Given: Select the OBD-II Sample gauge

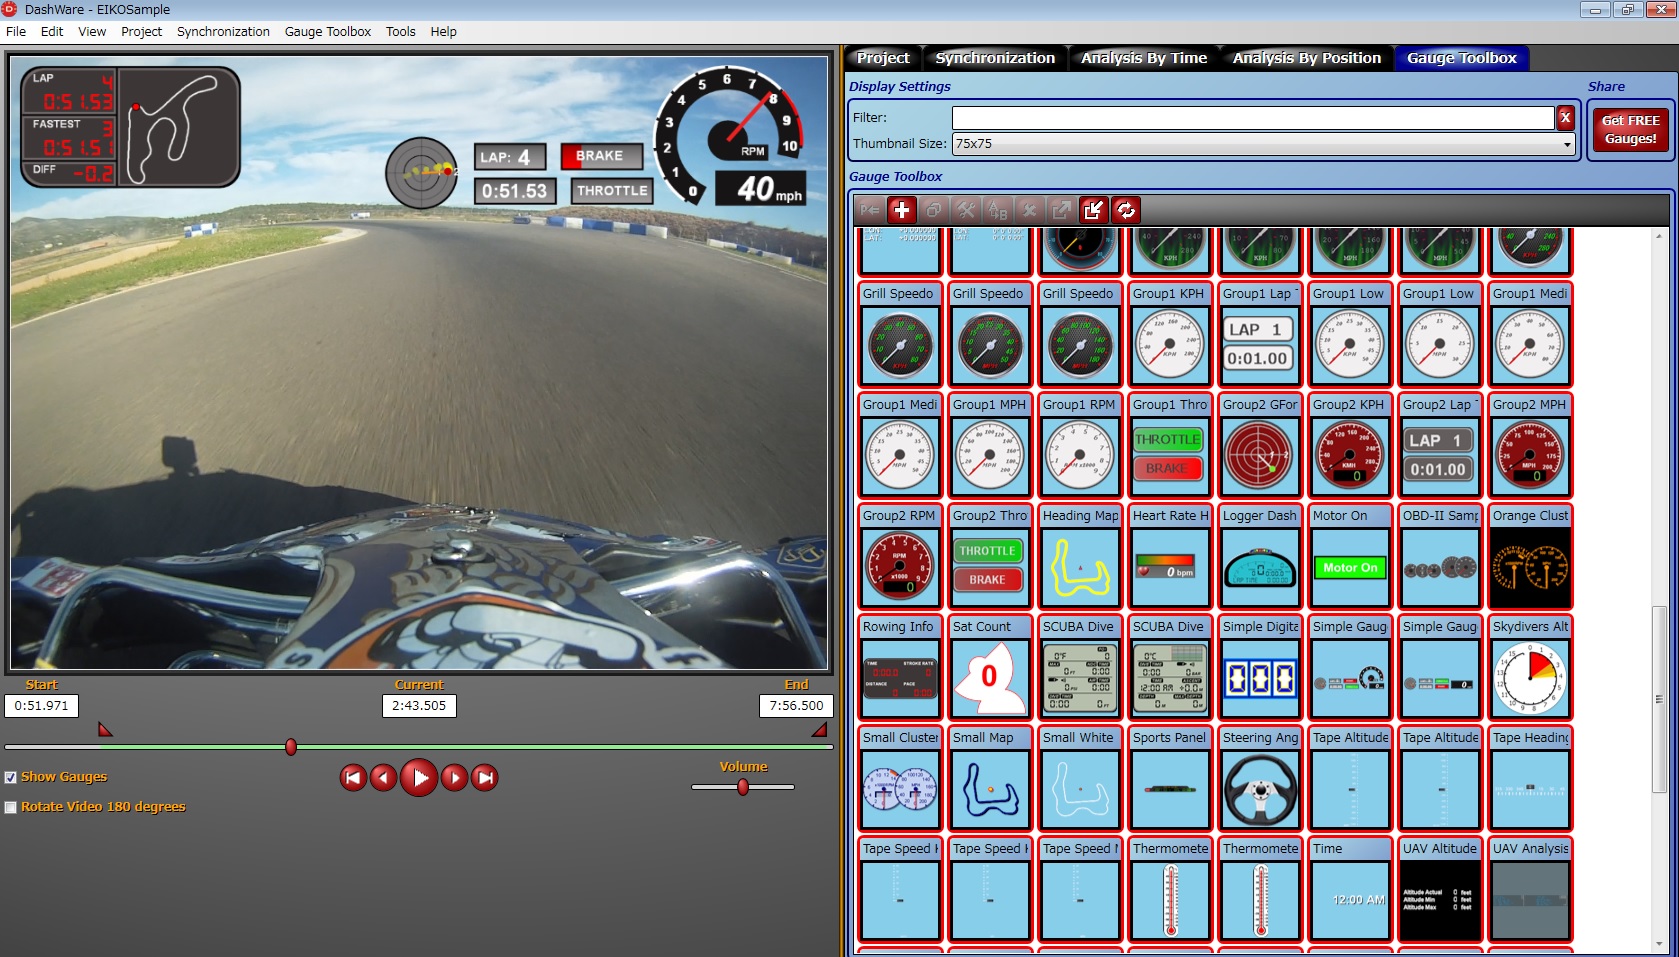Looking at the screenshot, I should coord(1439,556).
